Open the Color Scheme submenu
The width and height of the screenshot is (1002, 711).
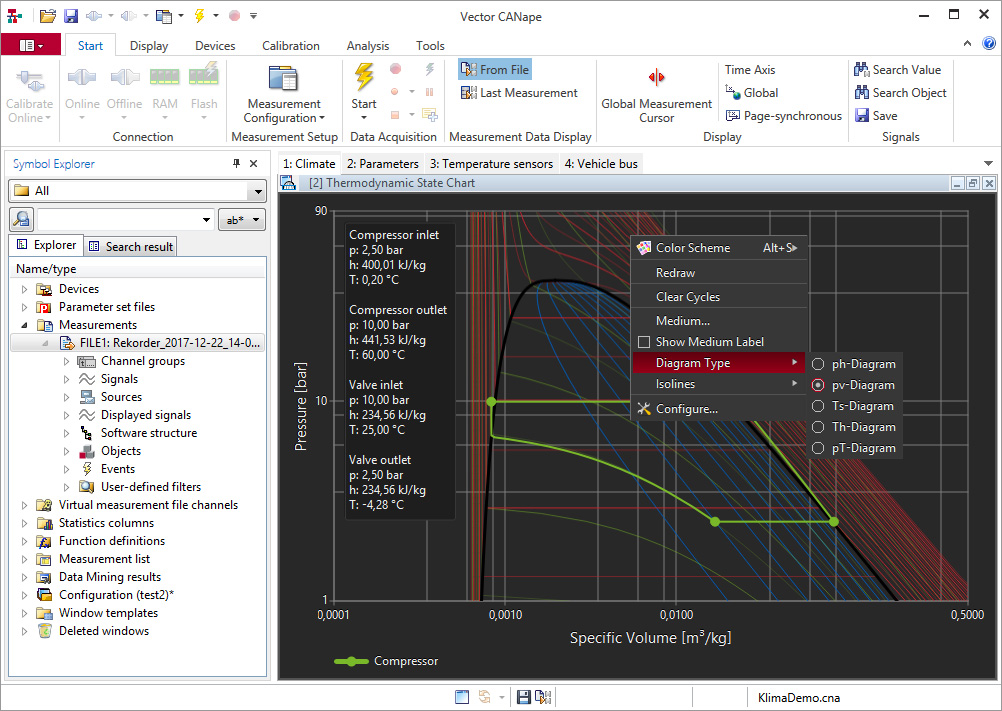tap(719, 248)
